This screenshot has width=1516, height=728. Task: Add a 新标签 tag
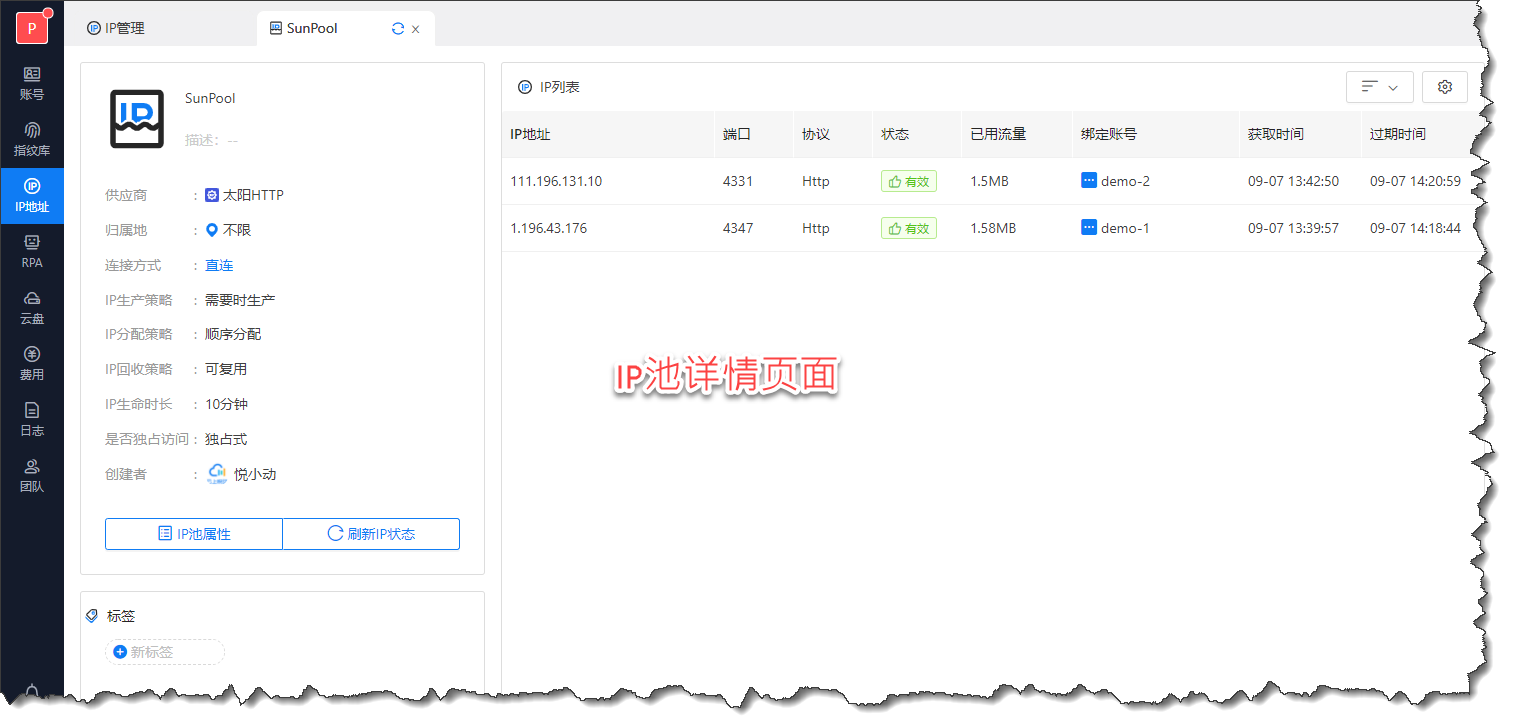pyautogui.click(x=165, y=652)
